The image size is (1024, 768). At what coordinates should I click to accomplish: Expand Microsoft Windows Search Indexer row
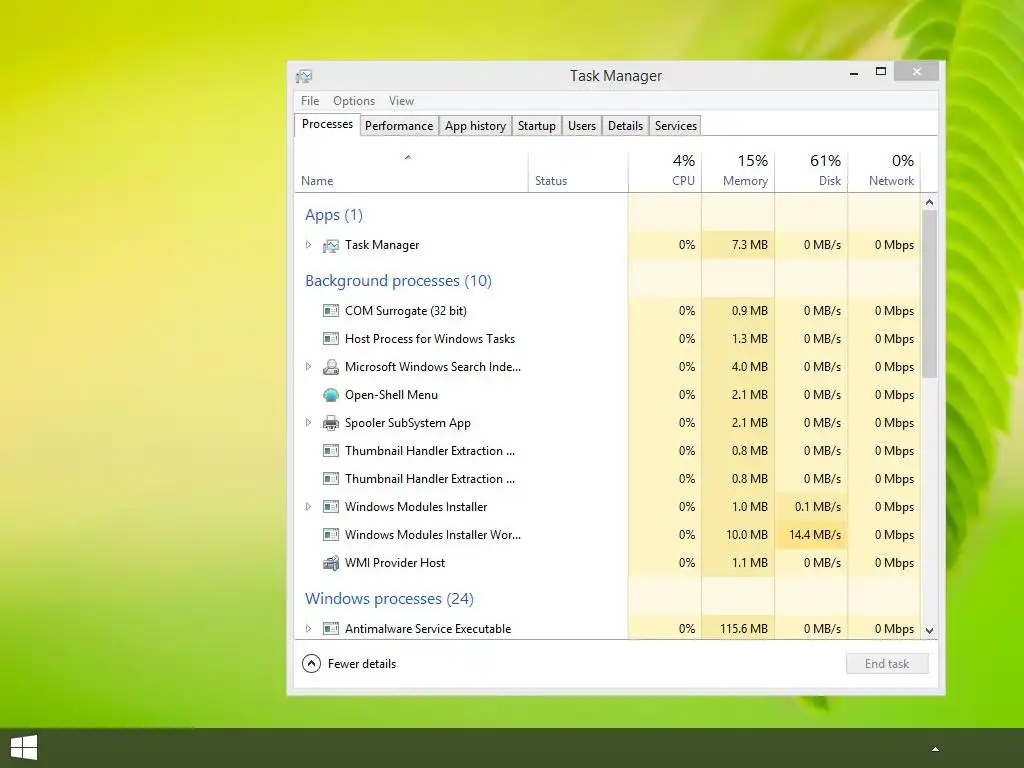[x=308, y=367]
